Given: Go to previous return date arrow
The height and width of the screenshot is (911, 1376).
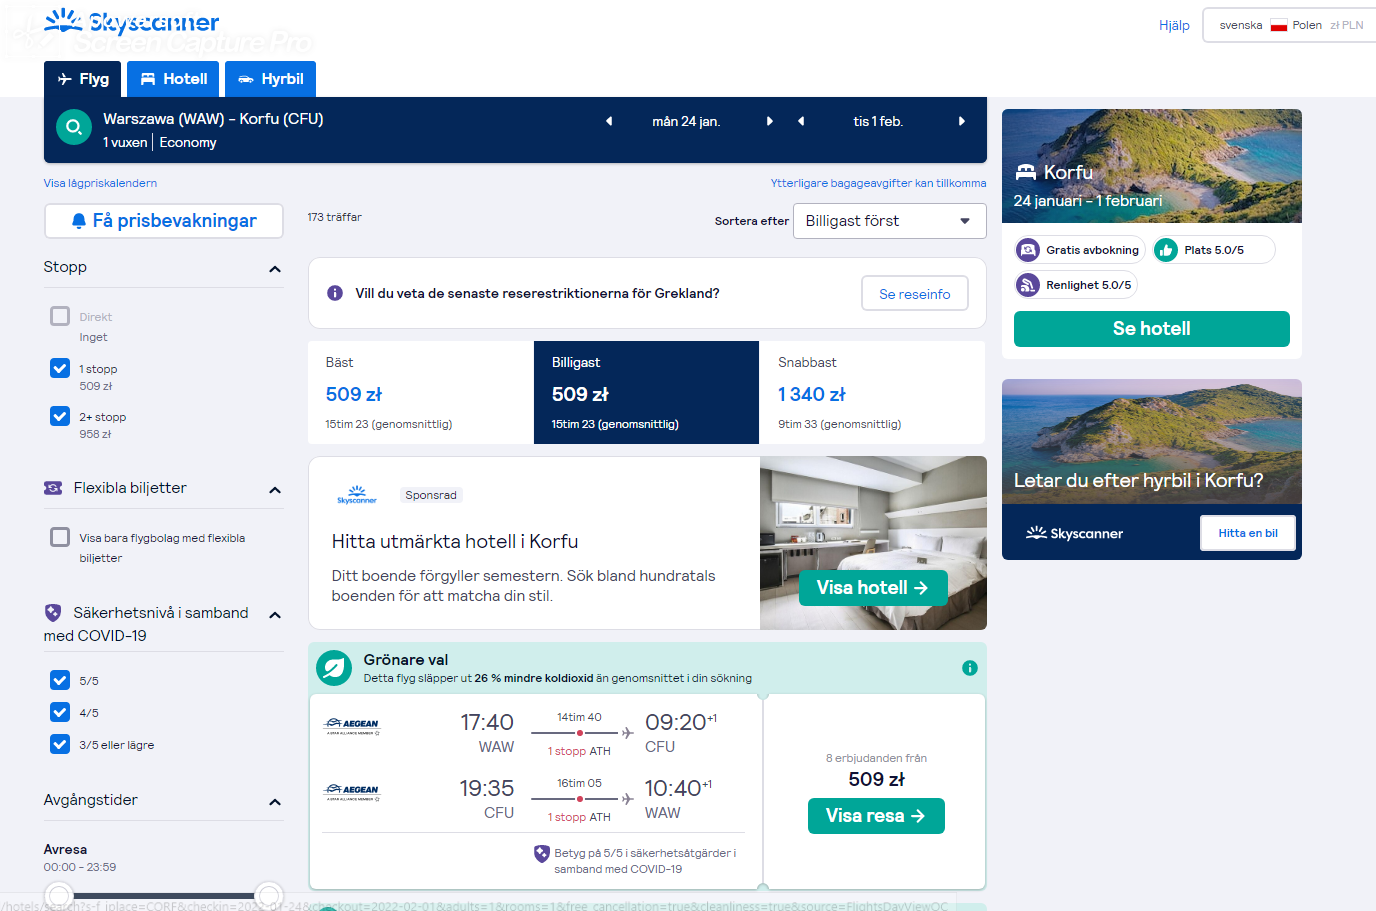Looking at the screenshot, I should [x=801, y=121].
